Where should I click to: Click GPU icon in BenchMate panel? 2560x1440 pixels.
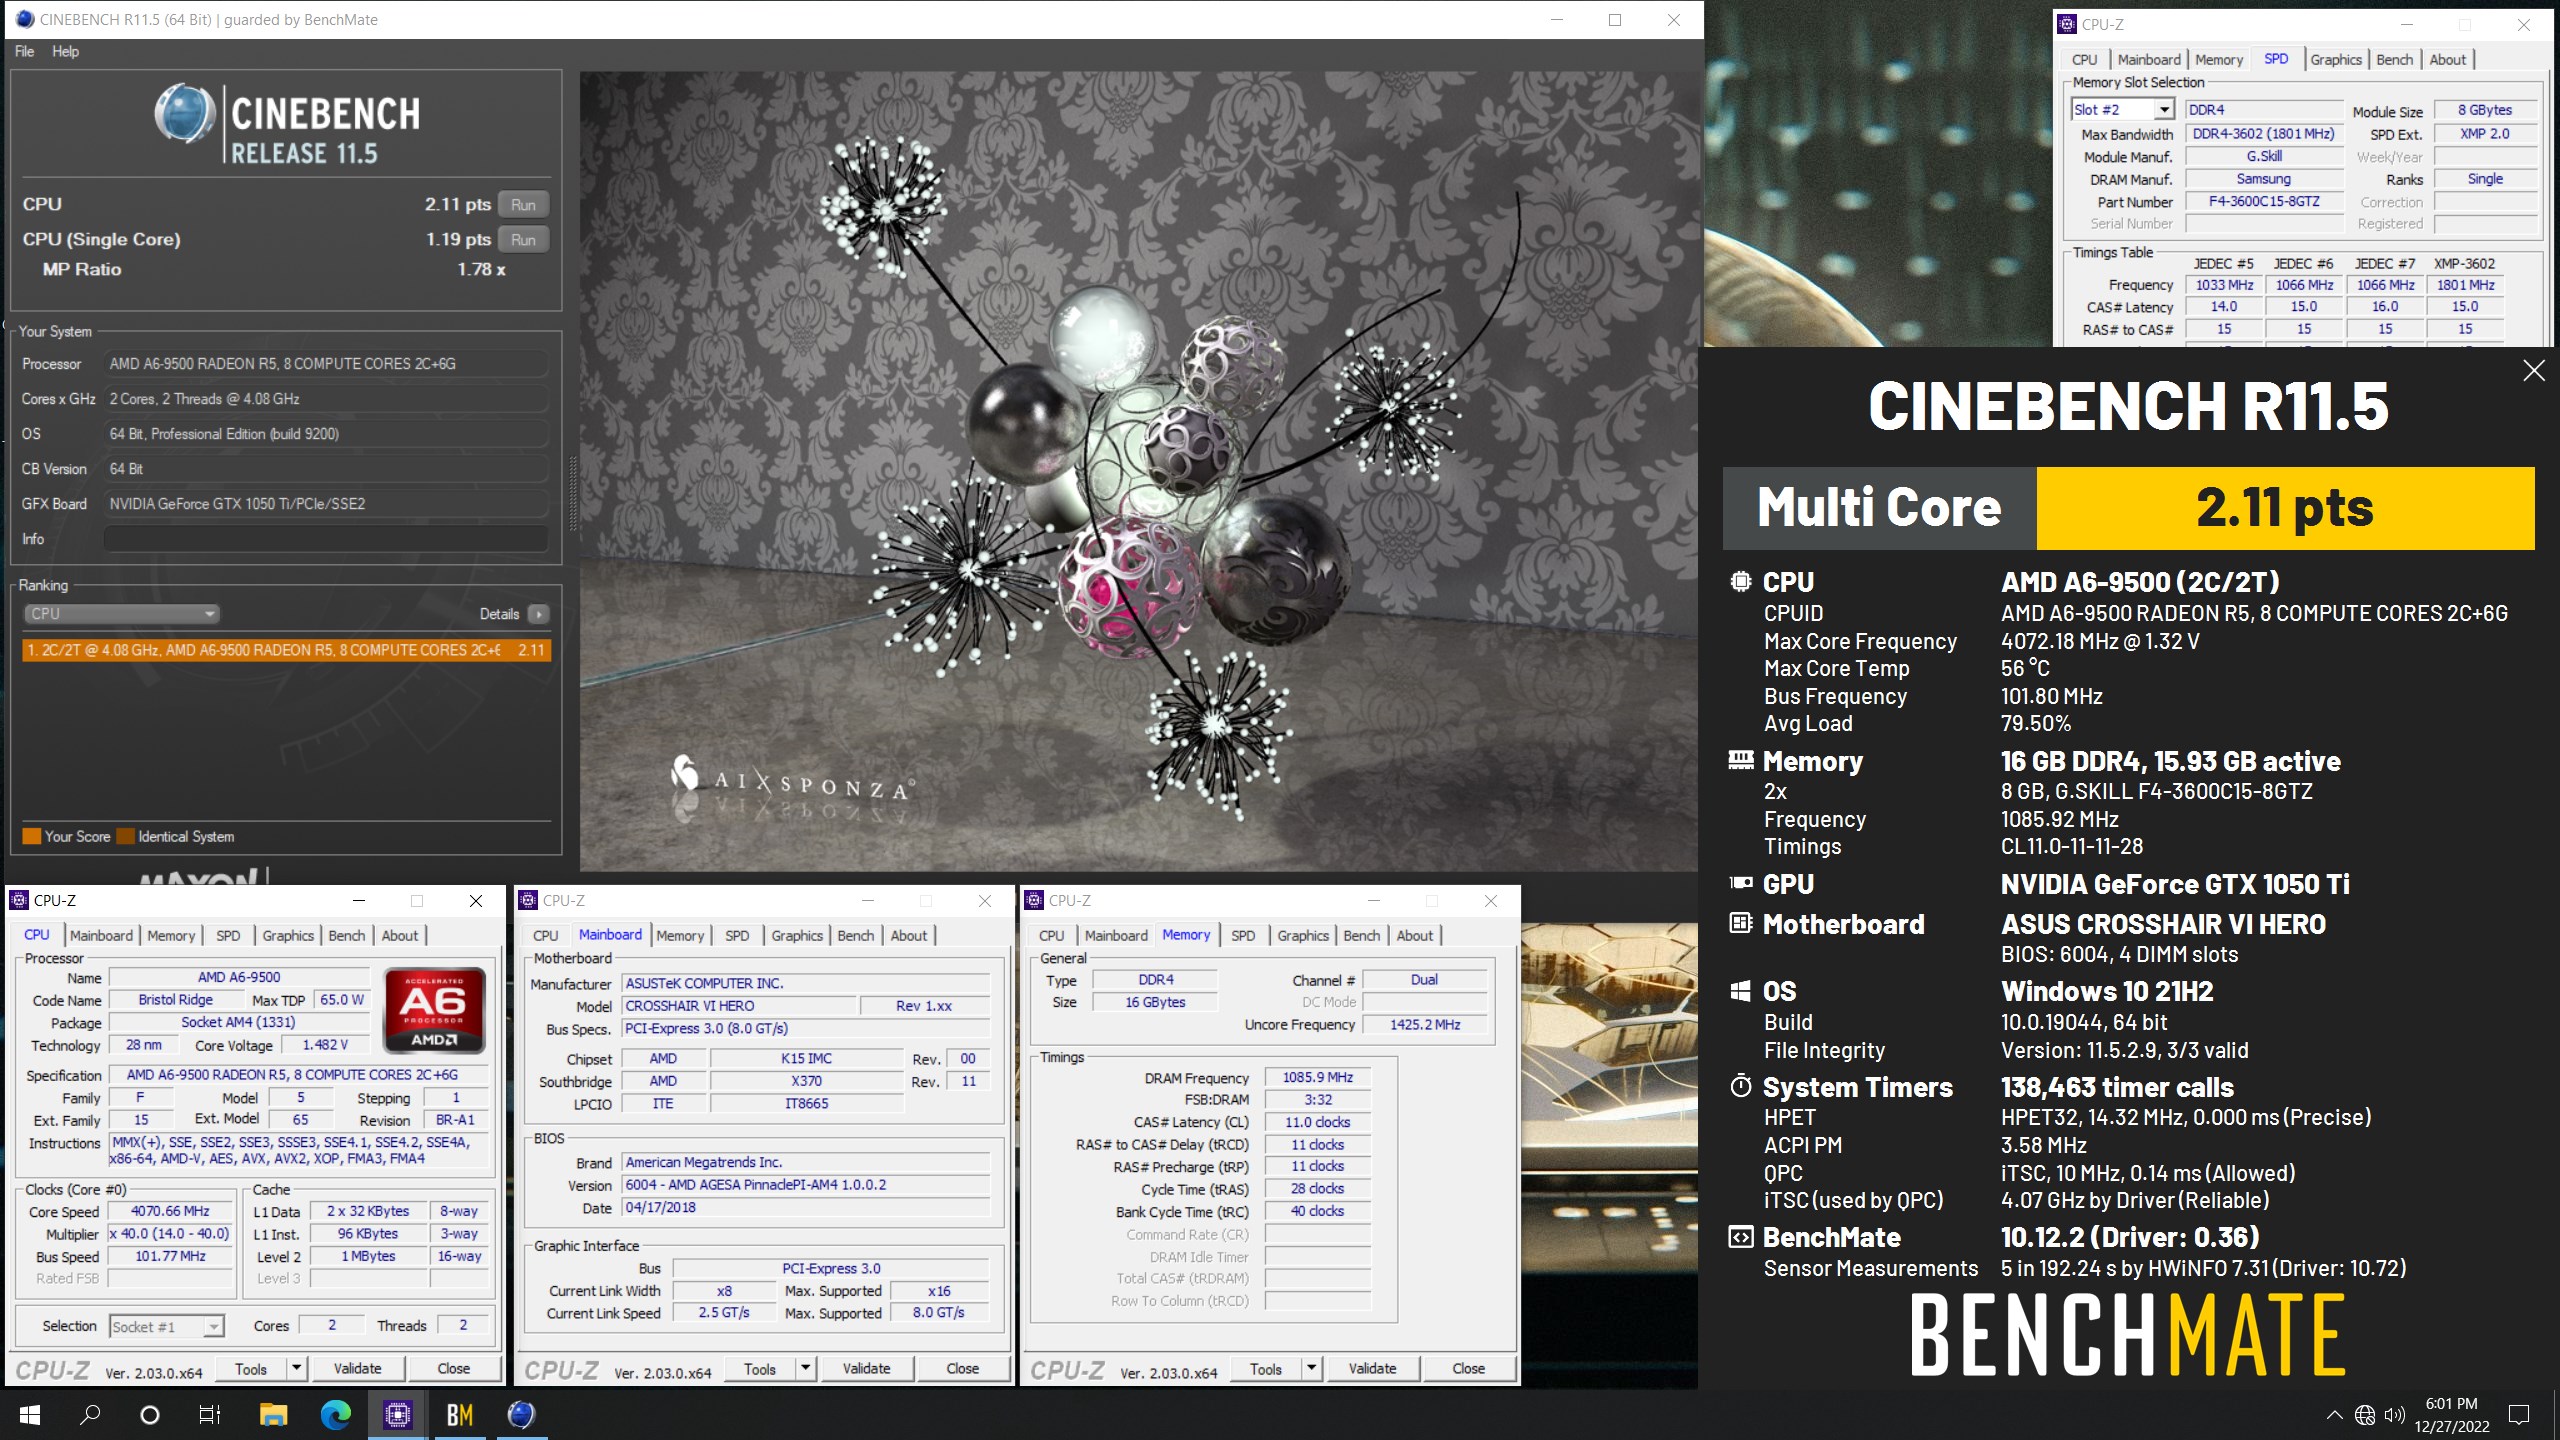coord(1741,883)
